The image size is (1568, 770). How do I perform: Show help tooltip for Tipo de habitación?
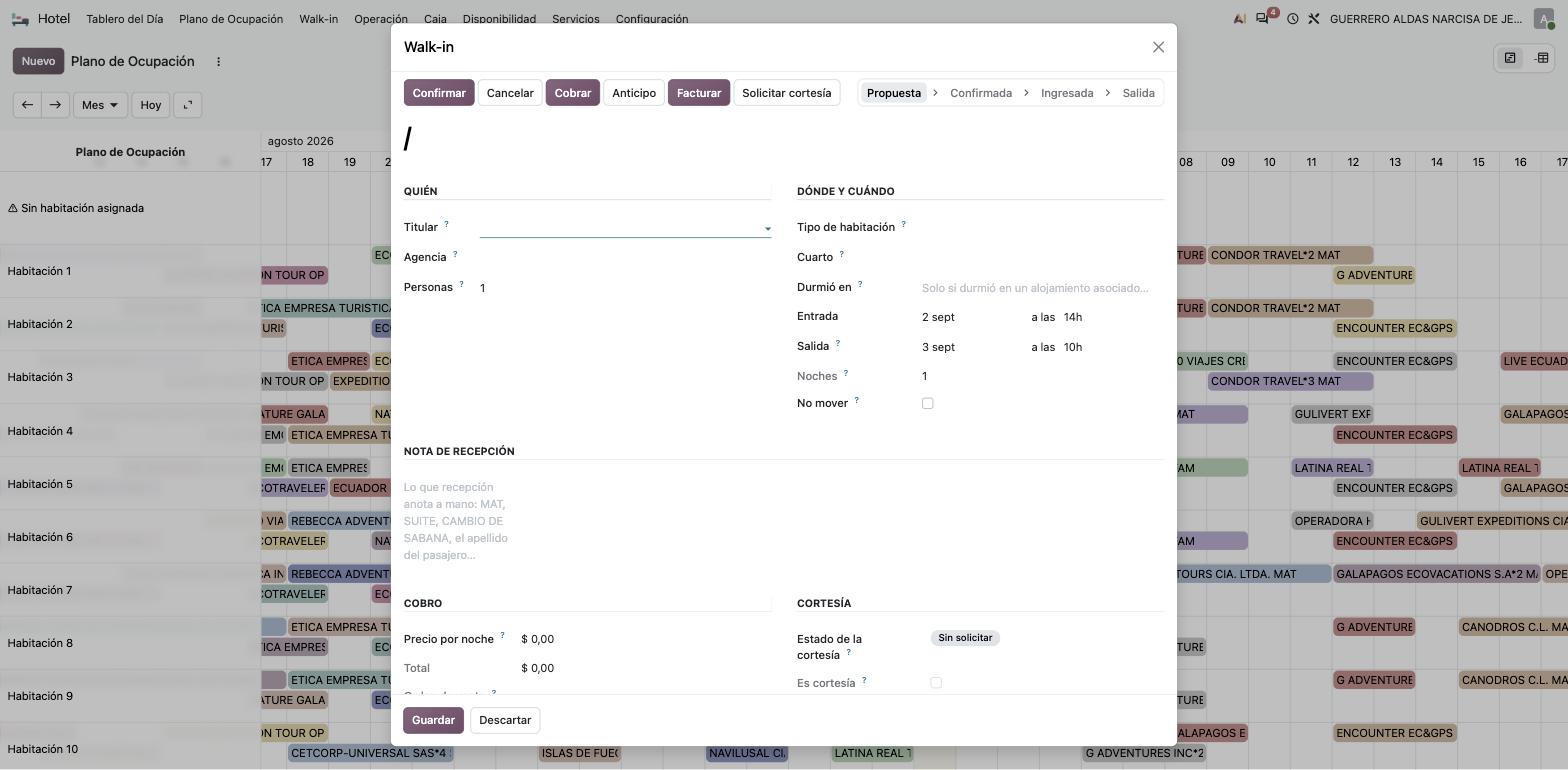pos(903,224)
